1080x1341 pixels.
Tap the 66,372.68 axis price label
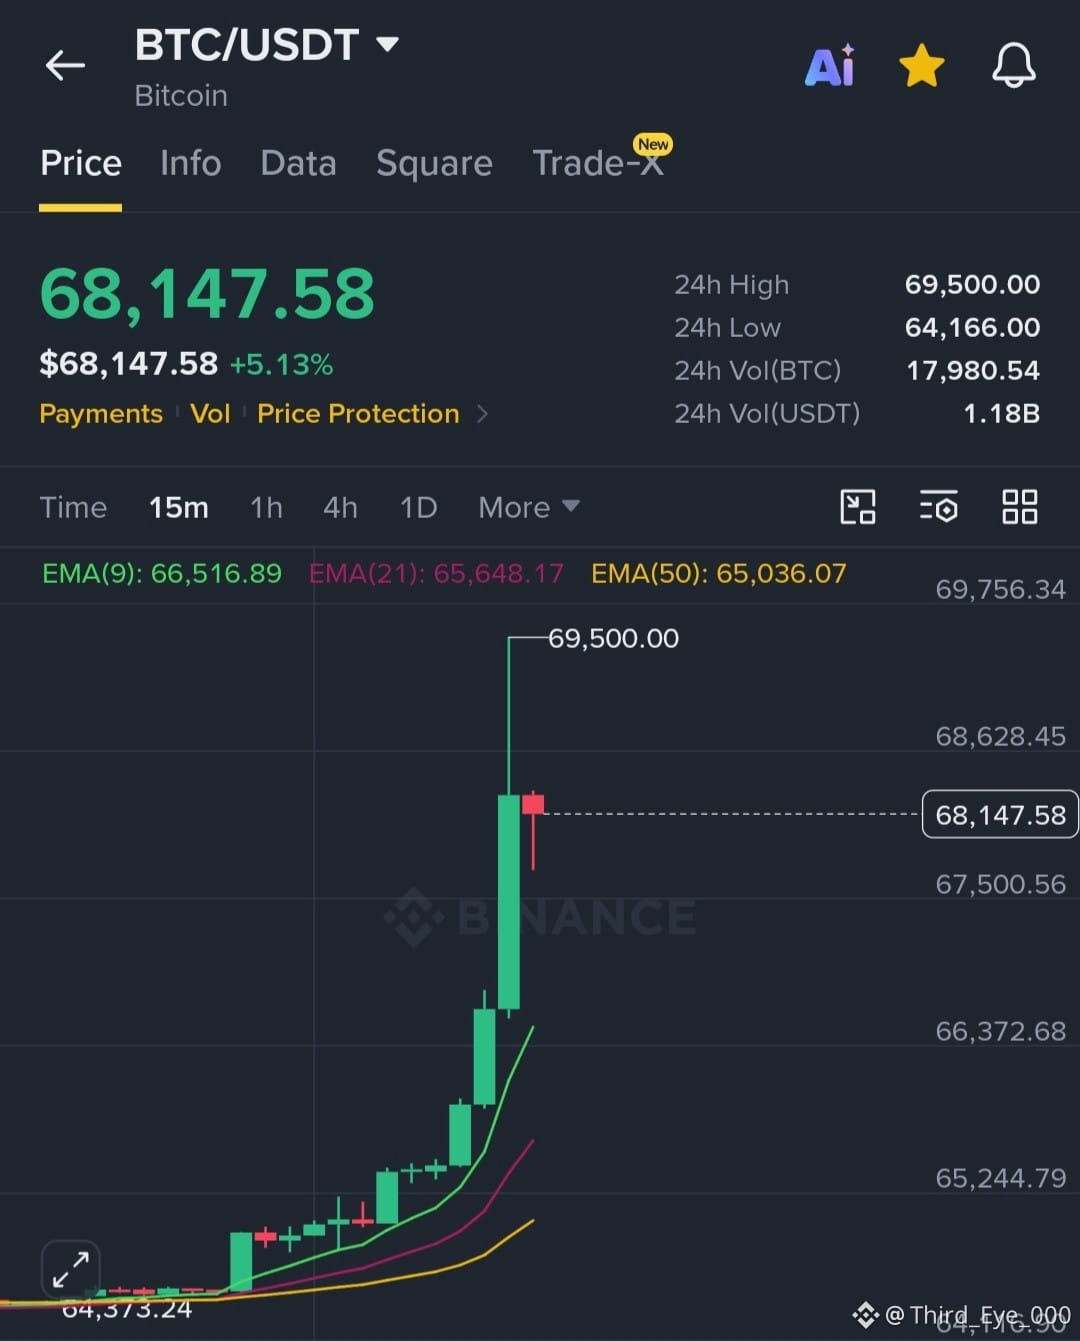(x=1000, y=1031)
